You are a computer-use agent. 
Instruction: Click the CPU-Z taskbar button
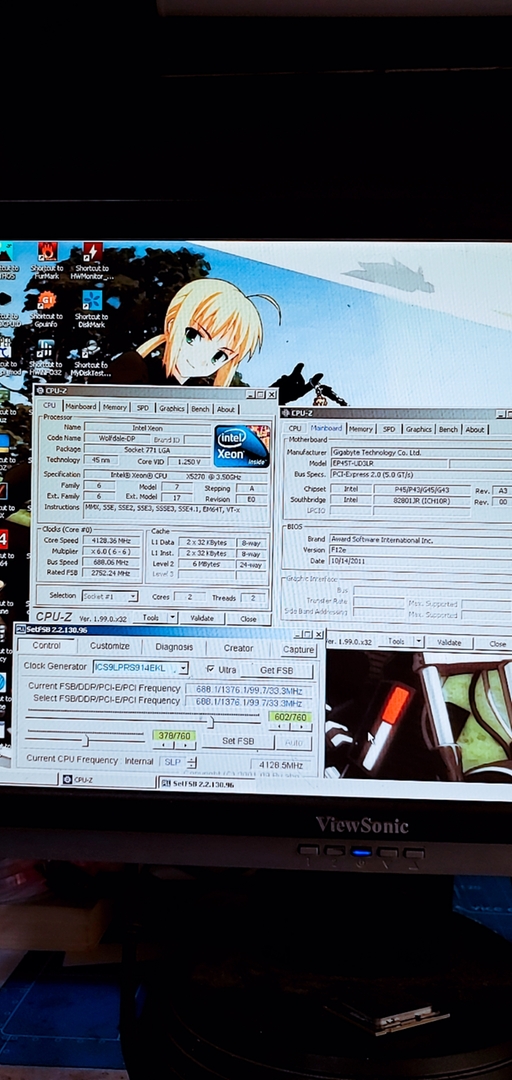pyautogui.click(x=106, y=780)
